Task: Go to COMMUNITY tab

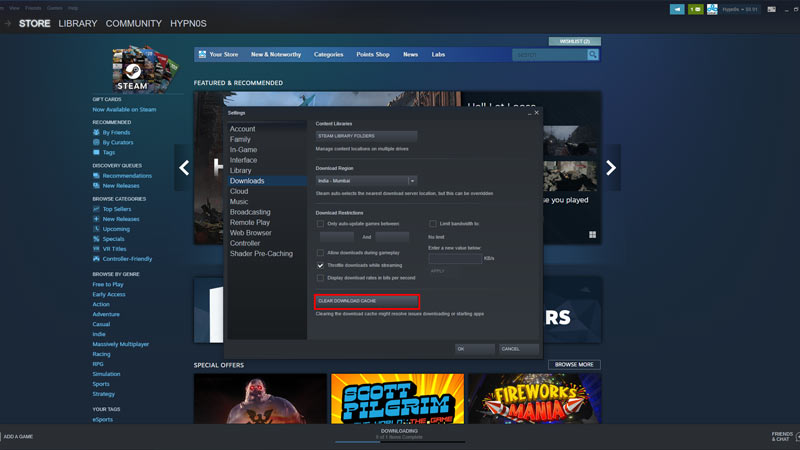Action: [x=134, y=23]
